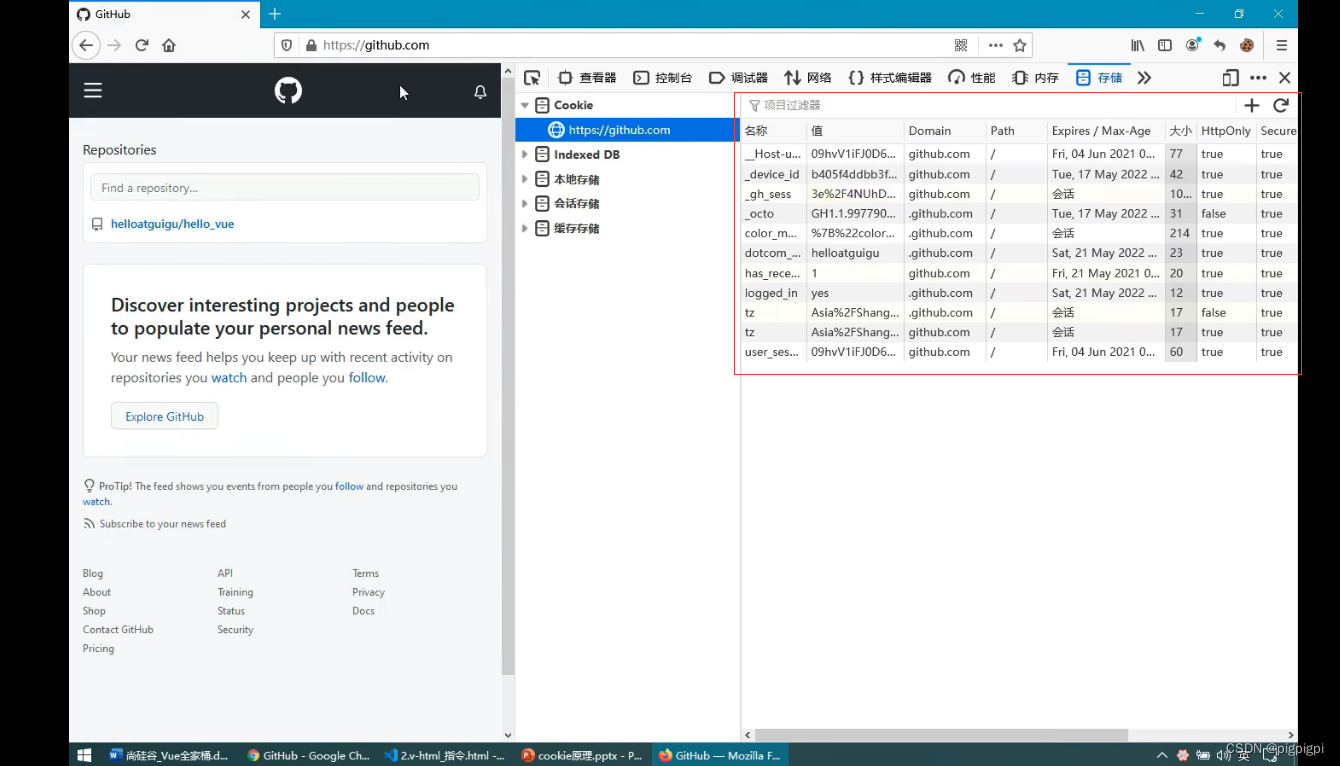The image size is (1340, 766).
Task: Open the Pricing footer link
Action: (x=98, y=648)
